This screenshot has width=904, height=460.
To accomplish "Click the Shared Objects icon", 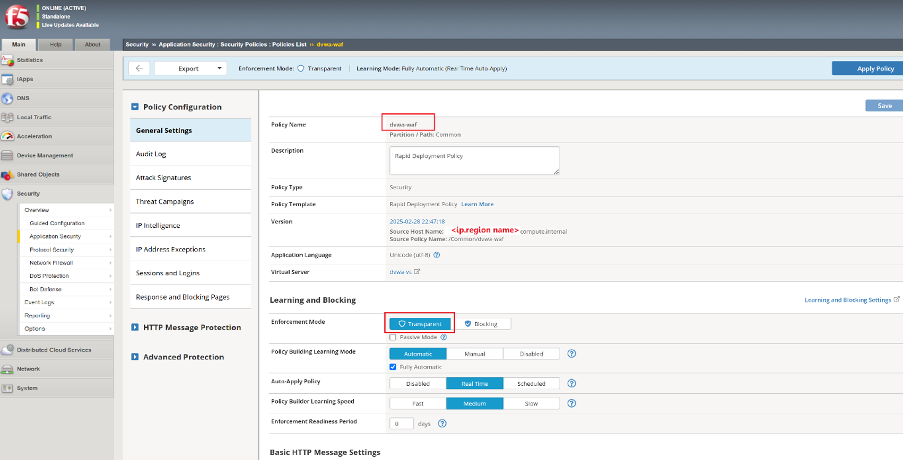I will [x=8, y=174].
